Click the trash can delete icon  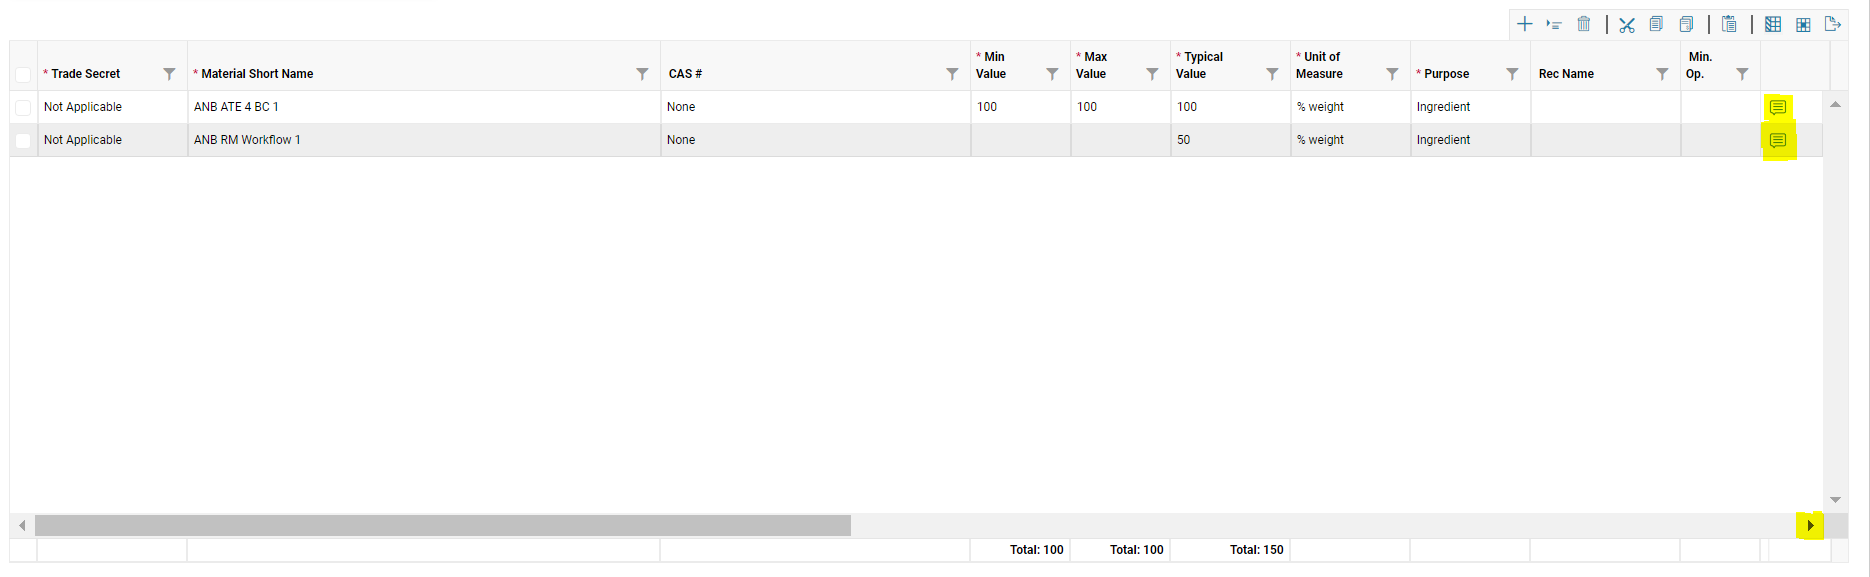point(1584,24)
